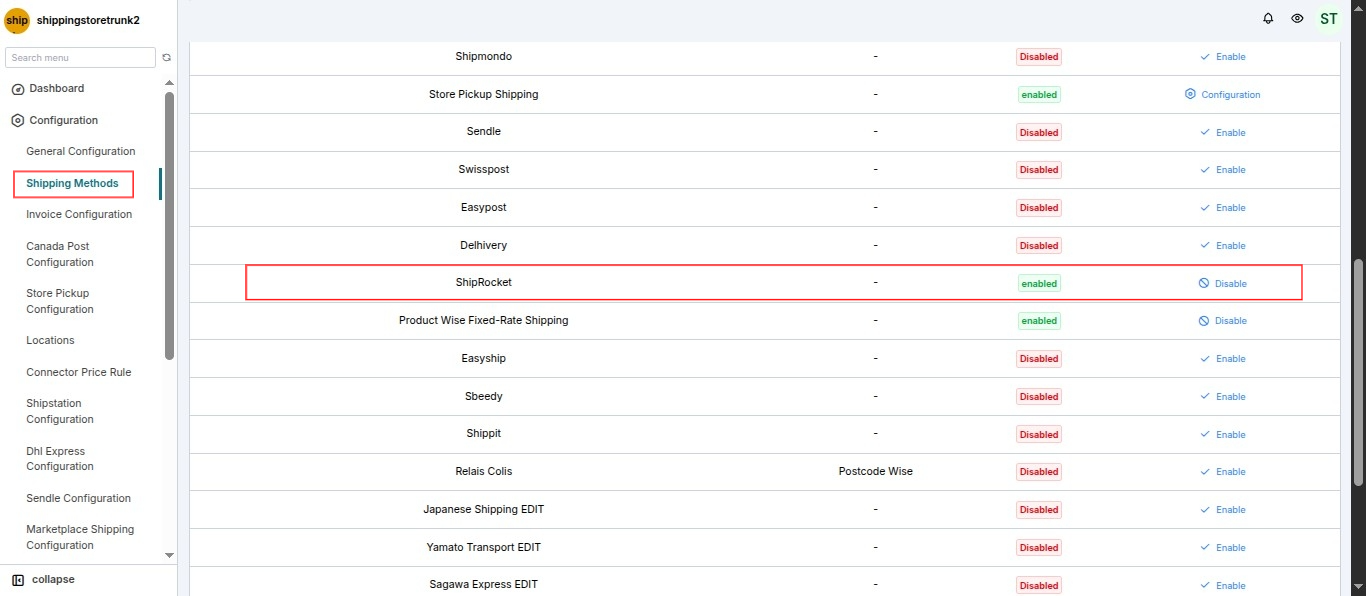This screenshot has width=1366, height=596.
Task: Click enabled badge for Store Pickup Shipping
Action: click(1039, 95)
